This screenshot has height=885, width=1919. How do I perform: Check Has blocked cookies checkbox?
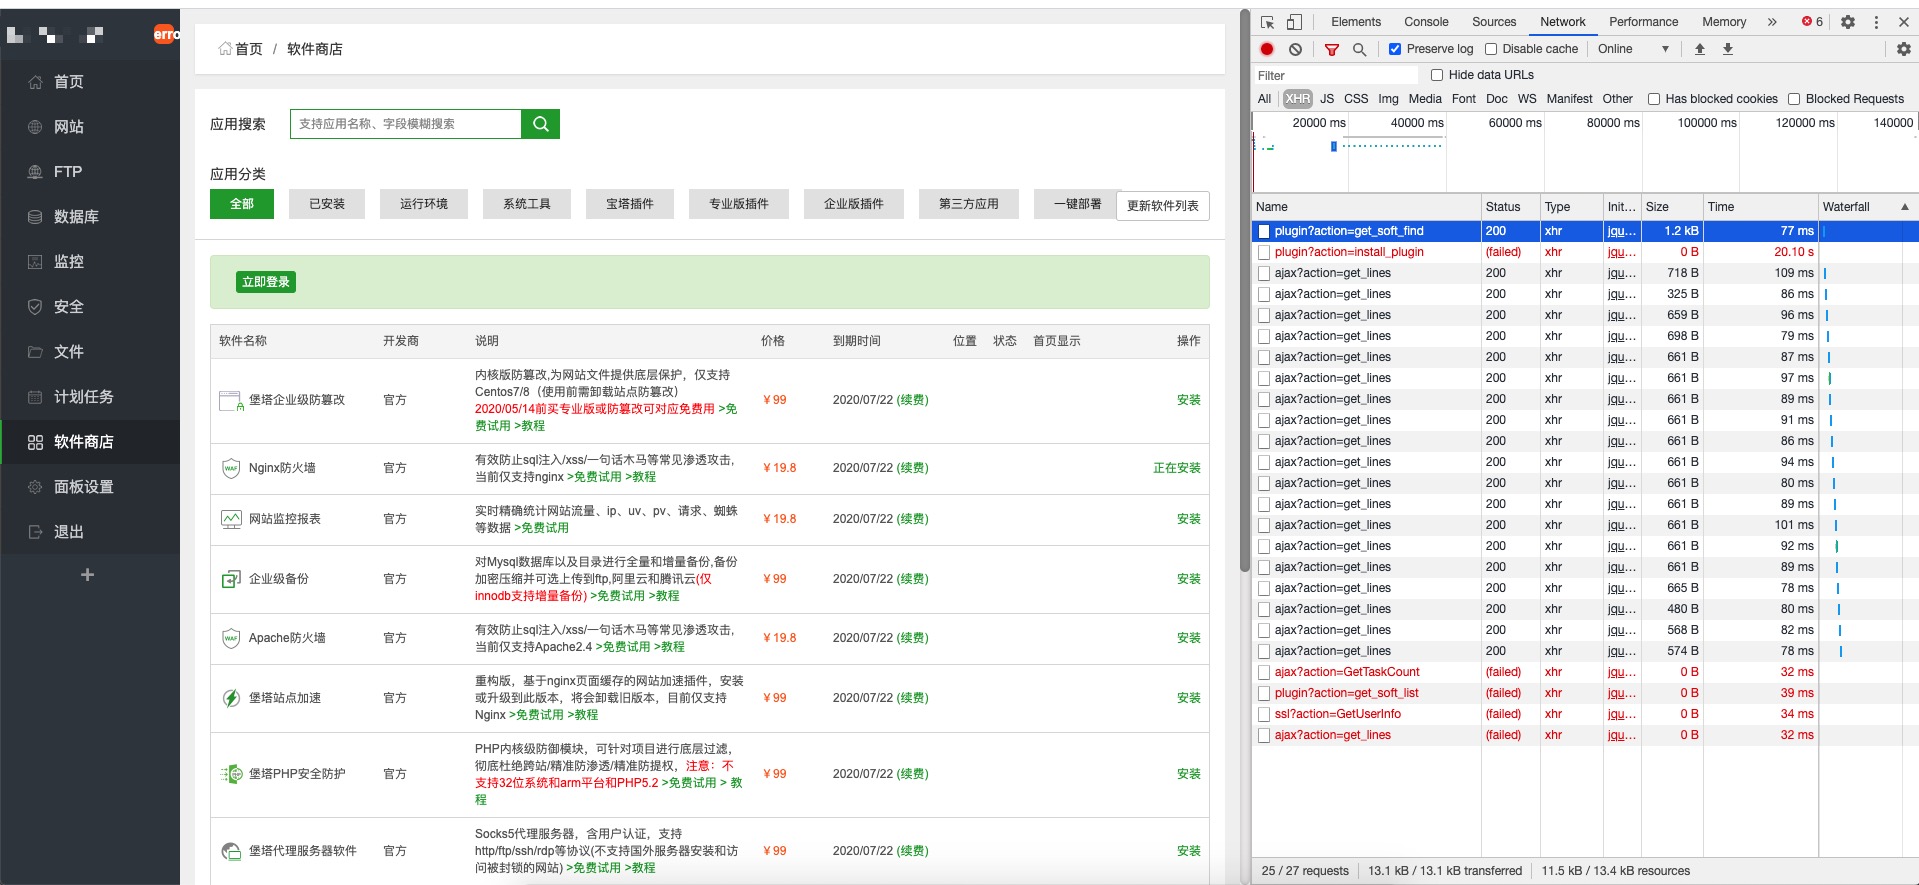pos(1654,99)
